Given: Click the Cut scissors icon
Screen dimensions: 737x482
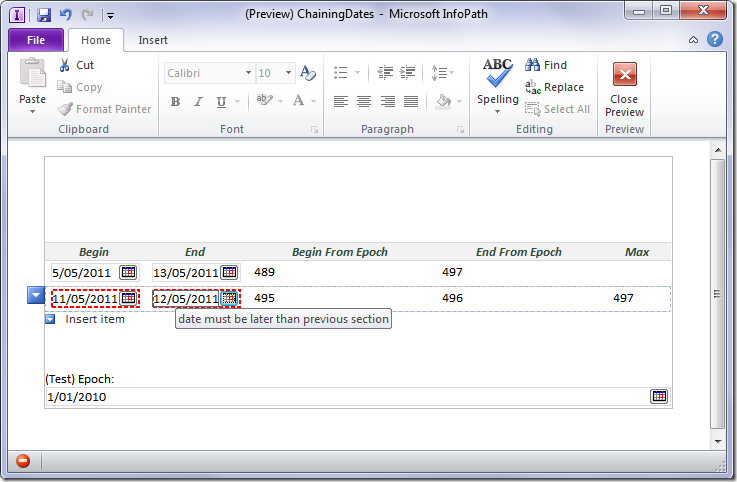Looking at the screenshot, I should 65,65.
